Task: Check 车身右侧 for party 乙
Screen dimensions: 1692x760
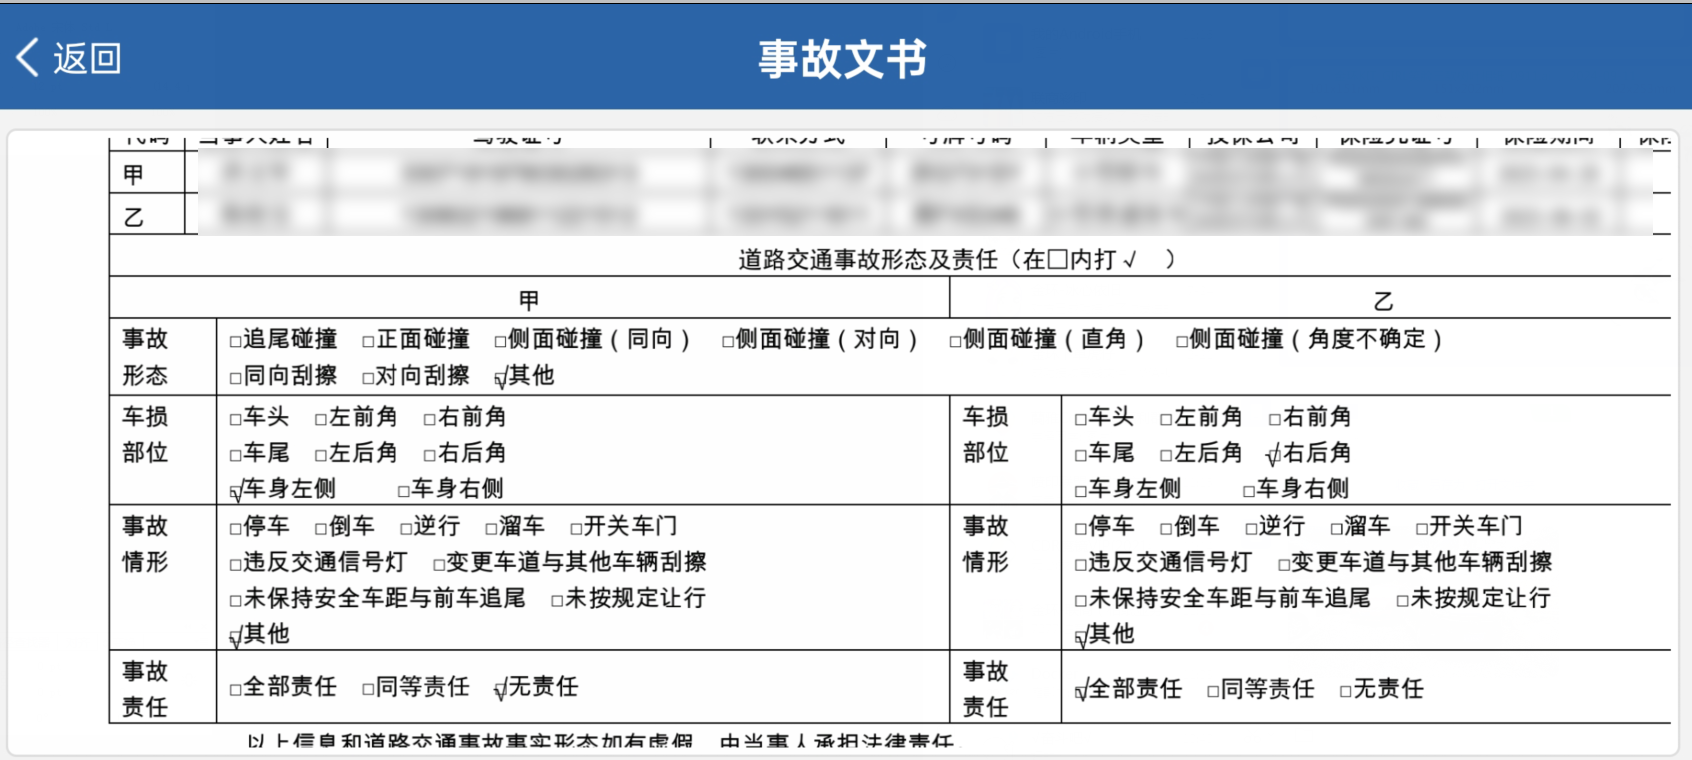Action: click(1249, 491)
